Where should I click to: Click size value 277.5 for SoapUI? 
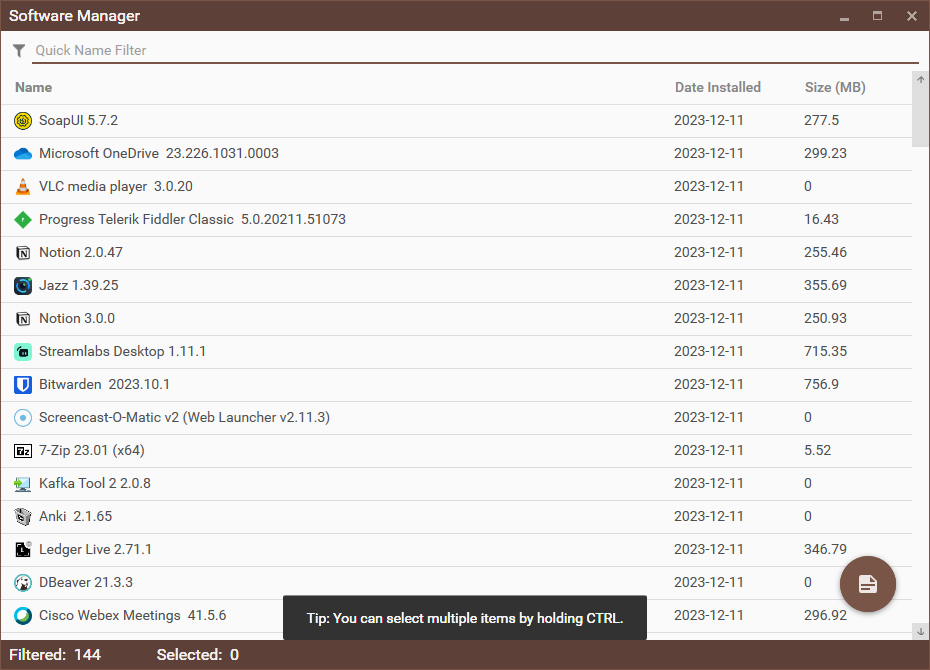pos(821,120)
